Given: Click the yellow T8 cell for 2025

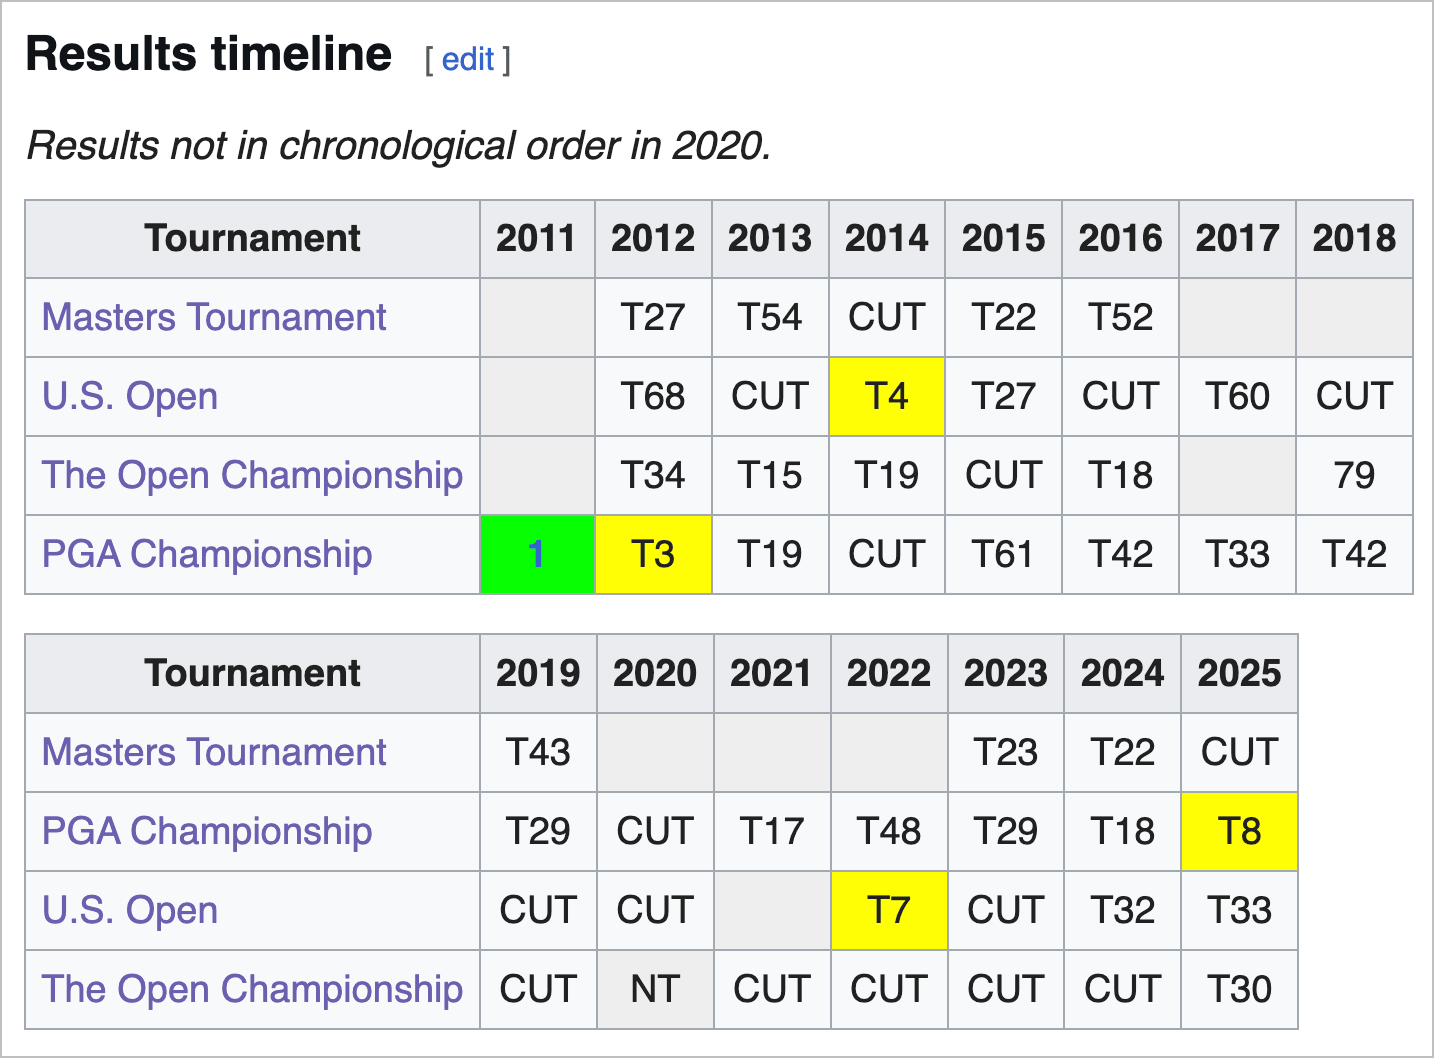Looking at the screenshot, I should coord(1239,832).
